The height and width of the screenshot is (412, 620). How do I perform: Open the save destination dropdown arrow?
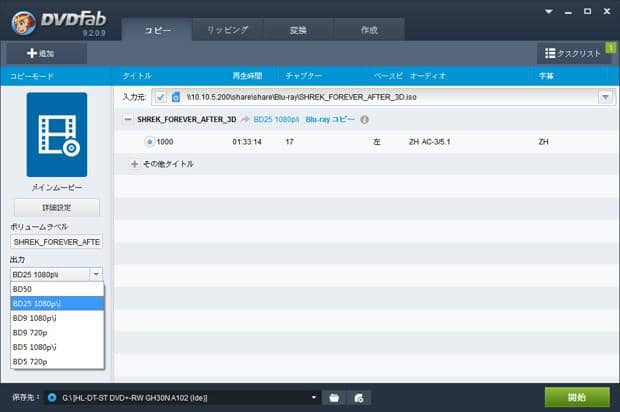tap(314, 397)
